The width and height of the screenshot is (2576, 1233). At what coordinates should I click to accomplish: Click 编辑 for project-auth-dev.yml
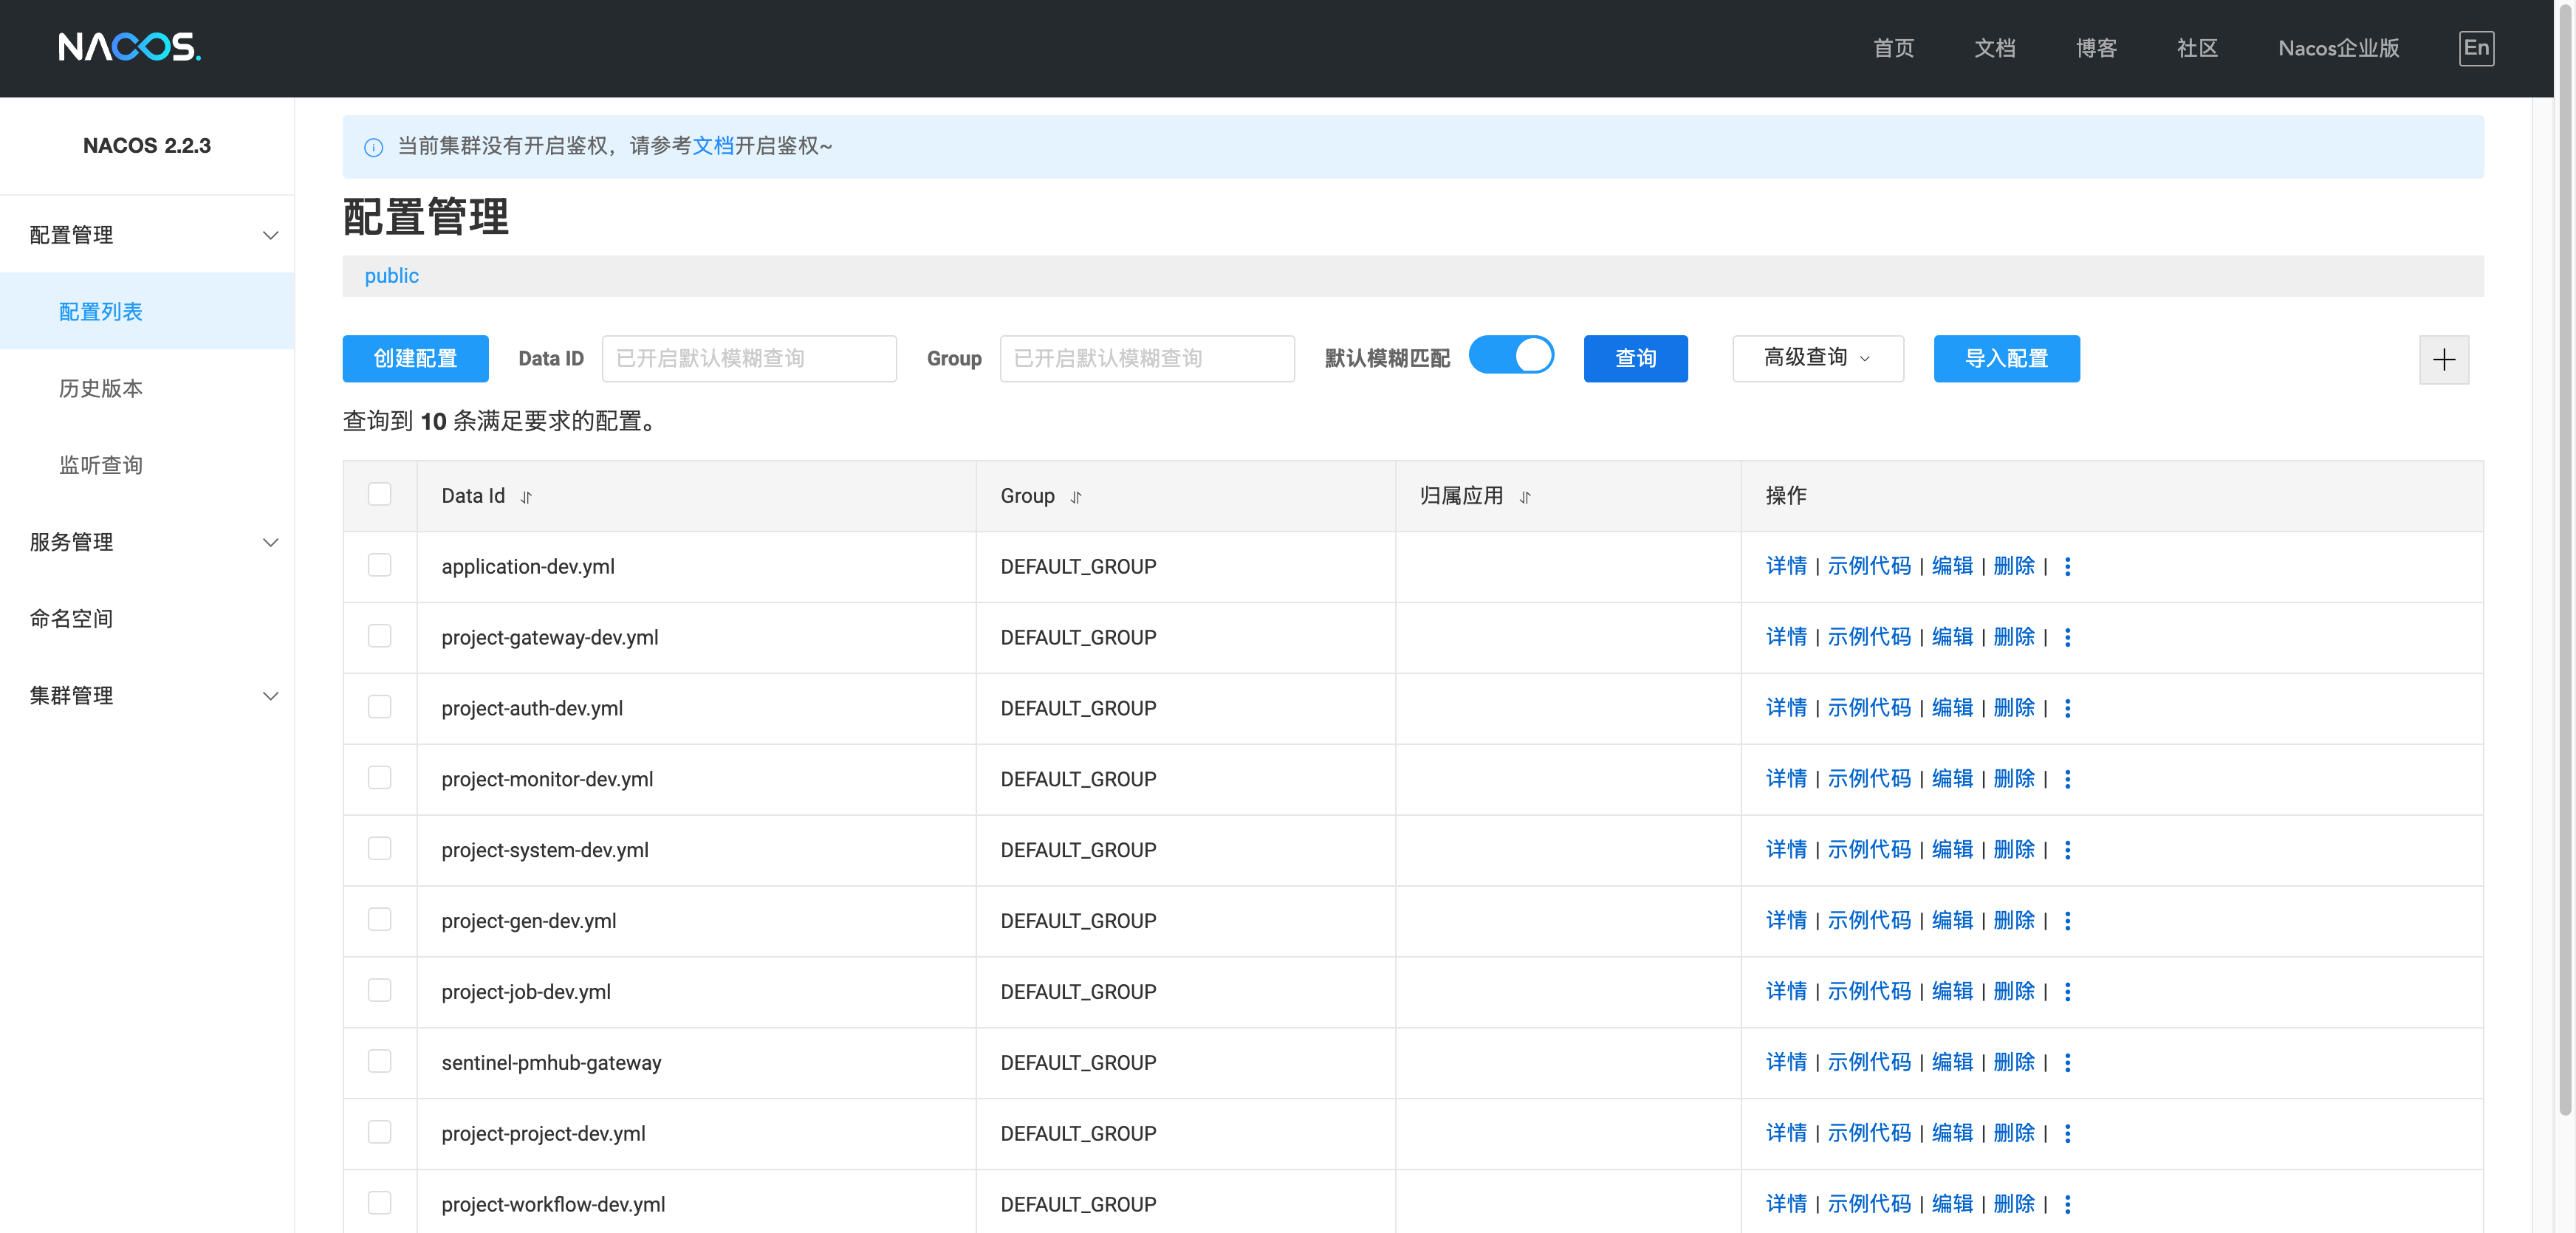click(1952, 708)
